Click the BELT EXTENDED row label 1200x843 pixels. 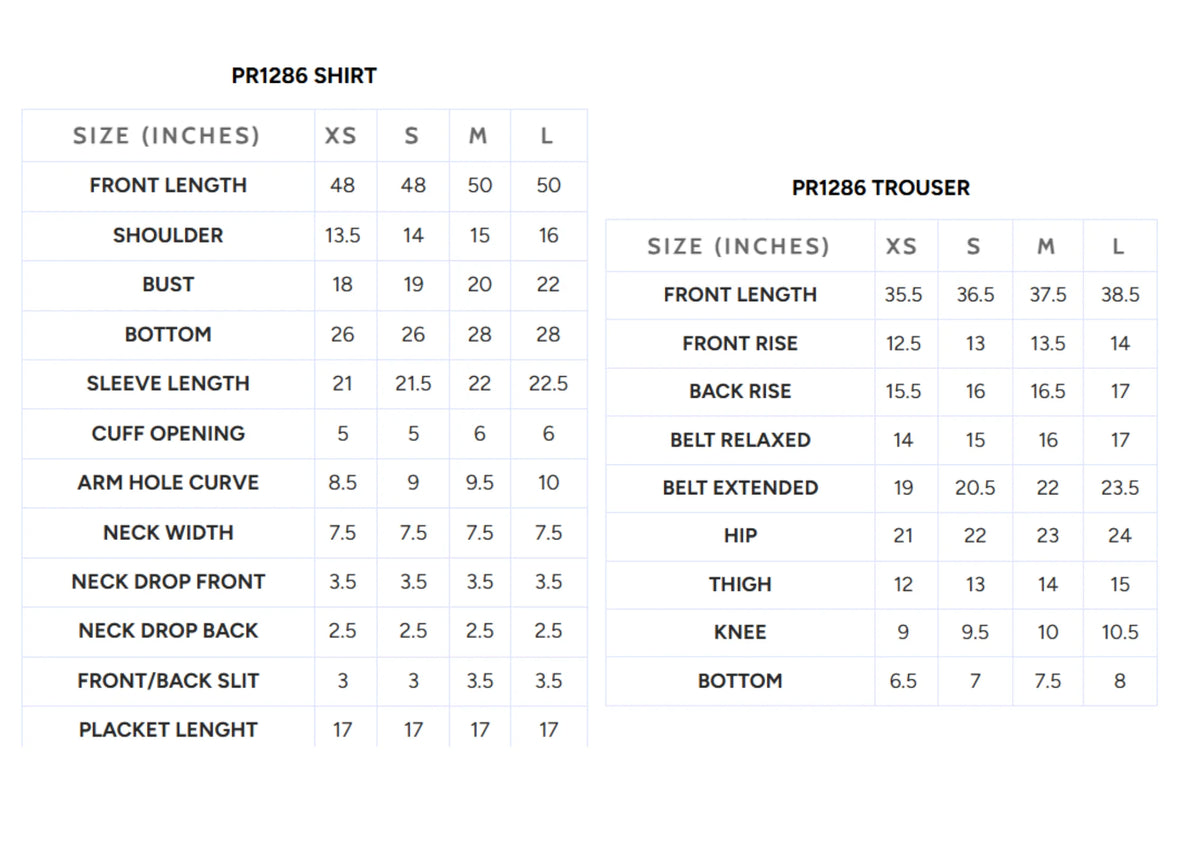pyautogui.click(x=740, y=488)
